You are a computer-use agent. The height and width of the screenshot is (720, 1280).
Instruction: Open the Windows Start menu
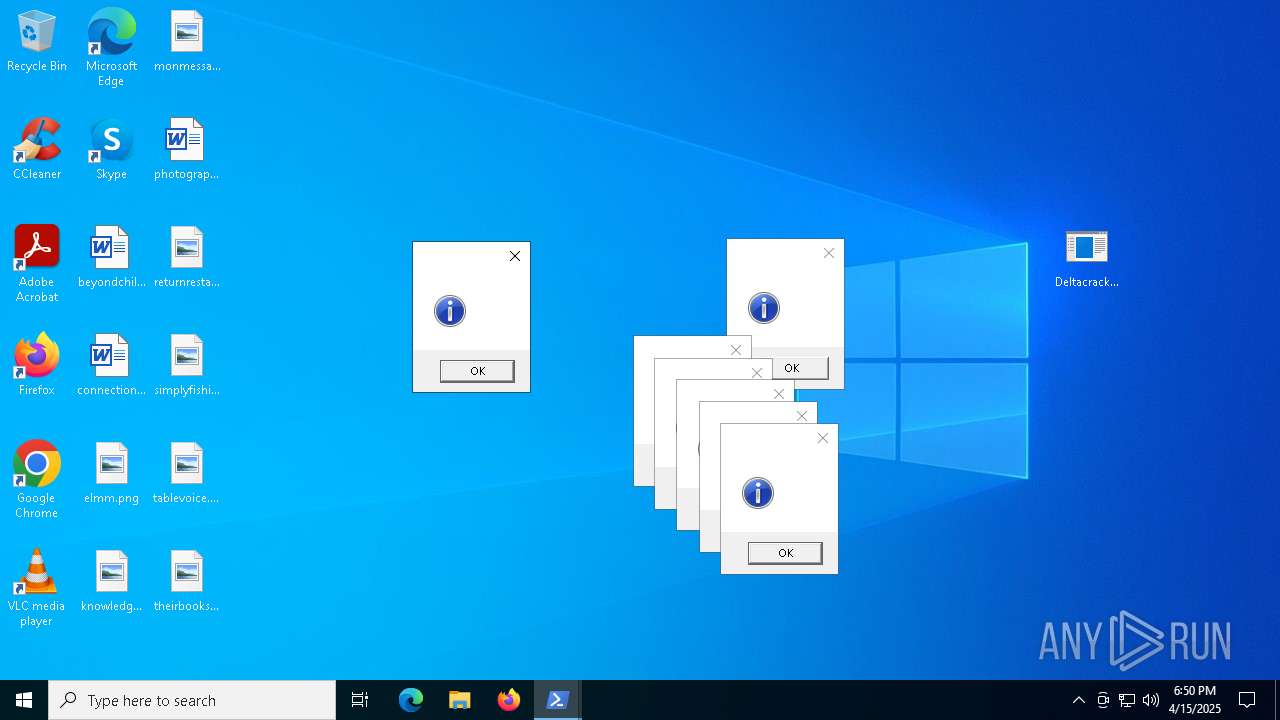click(24, 700)
